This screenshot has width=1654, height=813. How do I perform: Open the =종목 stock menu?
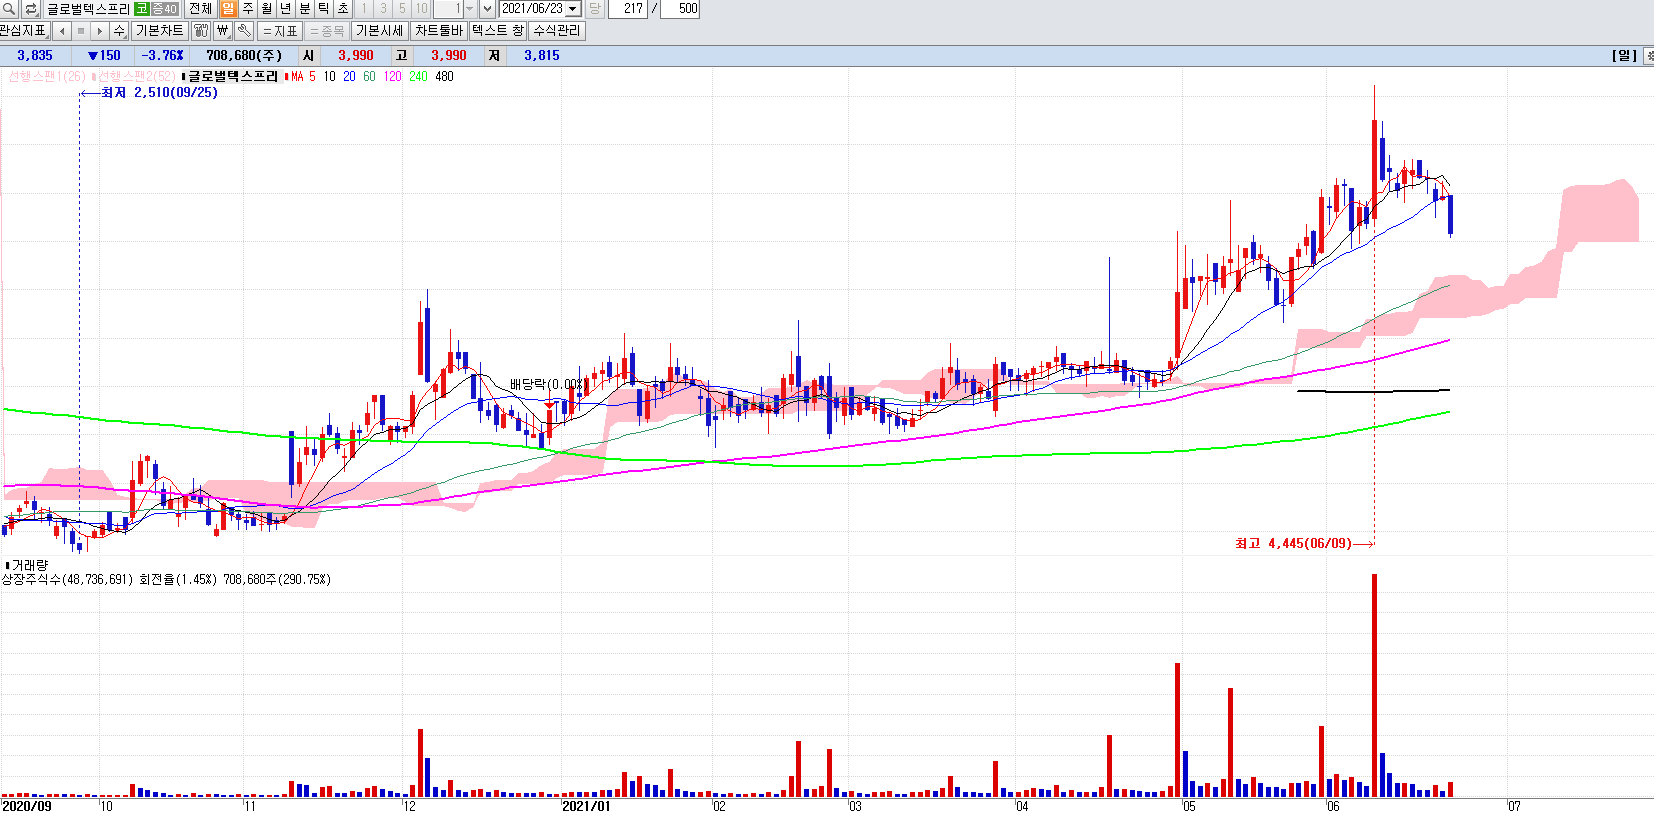coord(327,31)
